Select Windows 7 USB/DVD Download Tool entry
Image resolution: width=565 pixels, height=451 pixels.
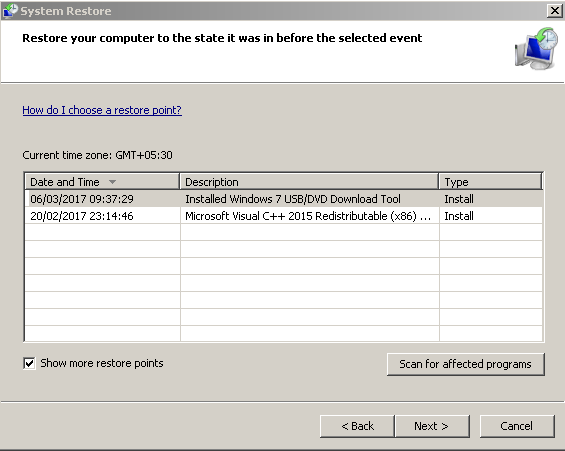coord(293,199)
